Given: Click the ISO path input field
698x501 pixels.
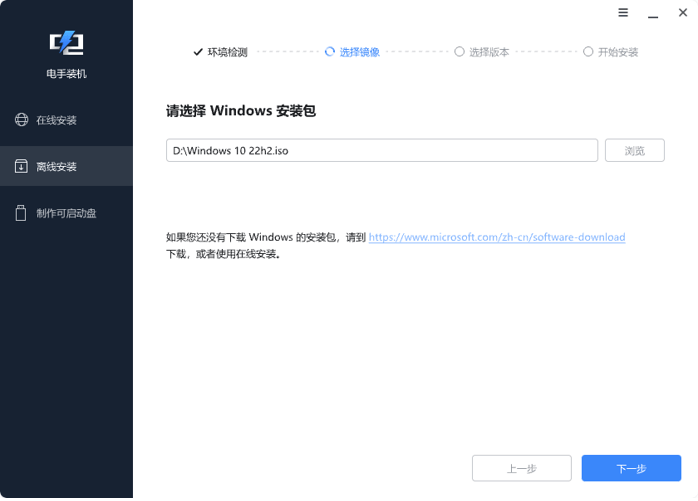Looking at the screenshot, I should click(x=382, y=151).
